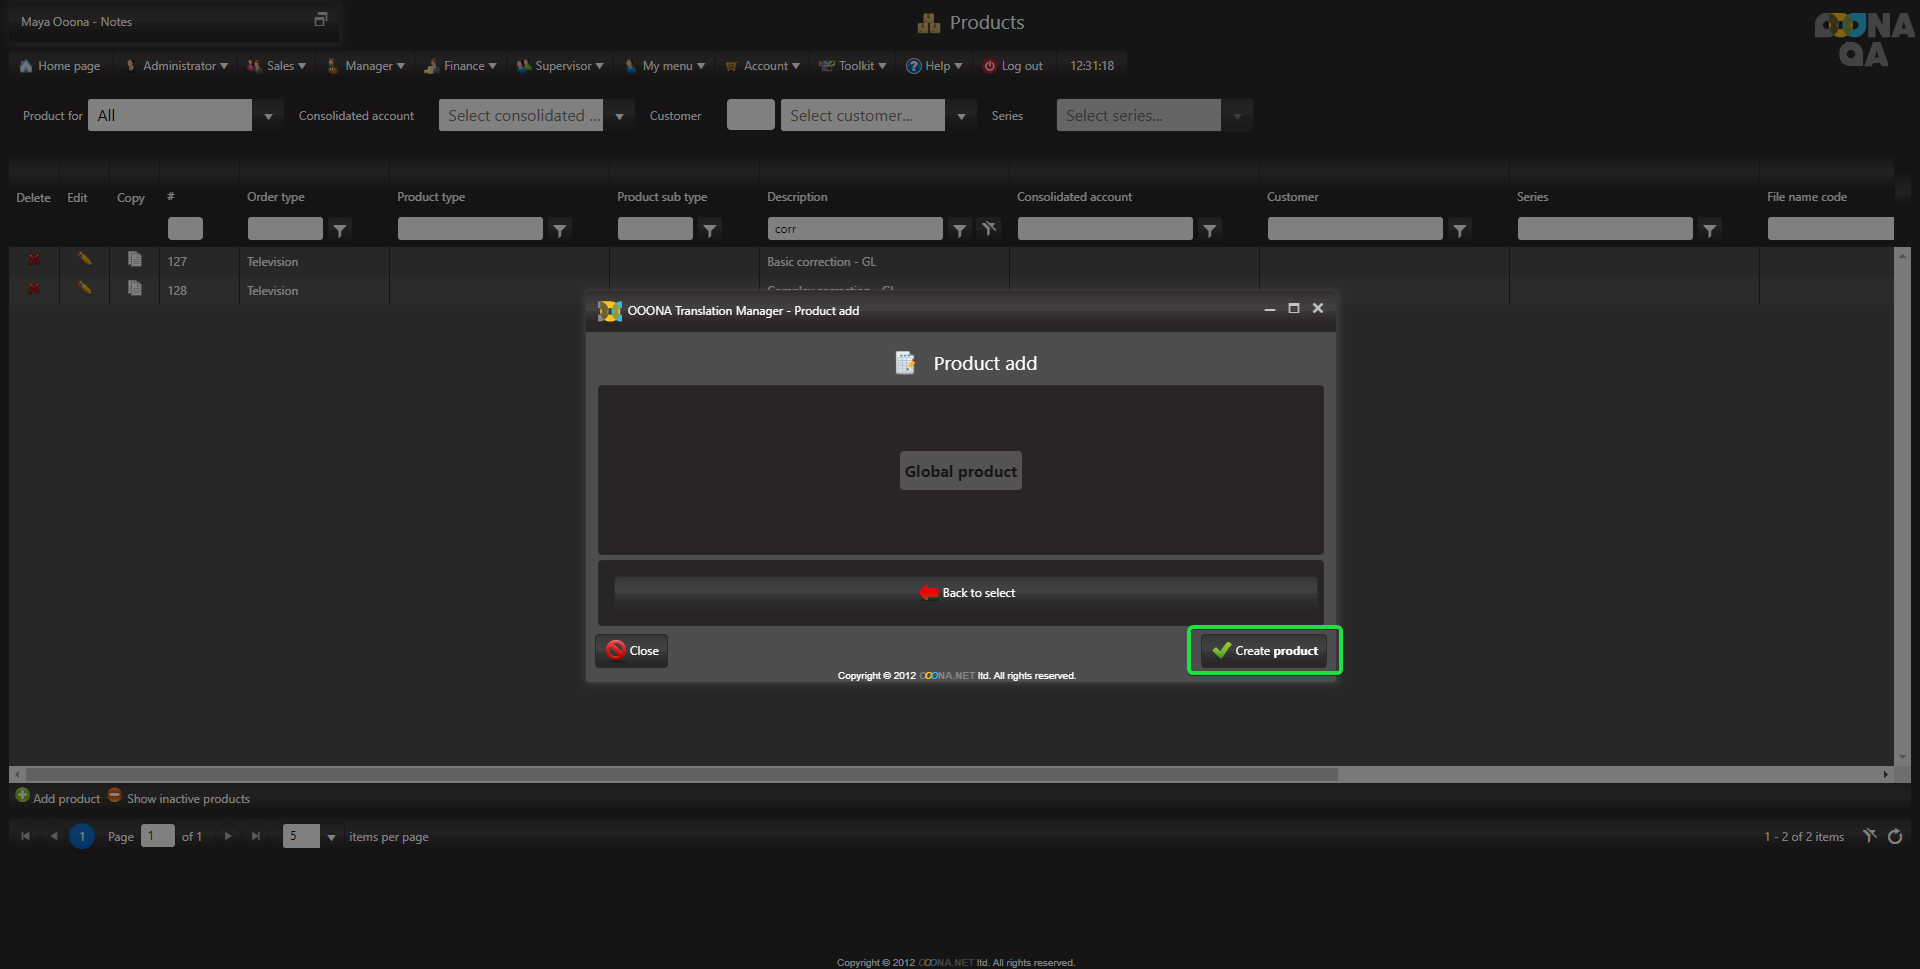Viewport: 1920px width, 969px height.
Task: Select the Global product option
Action: click(960, 471)
